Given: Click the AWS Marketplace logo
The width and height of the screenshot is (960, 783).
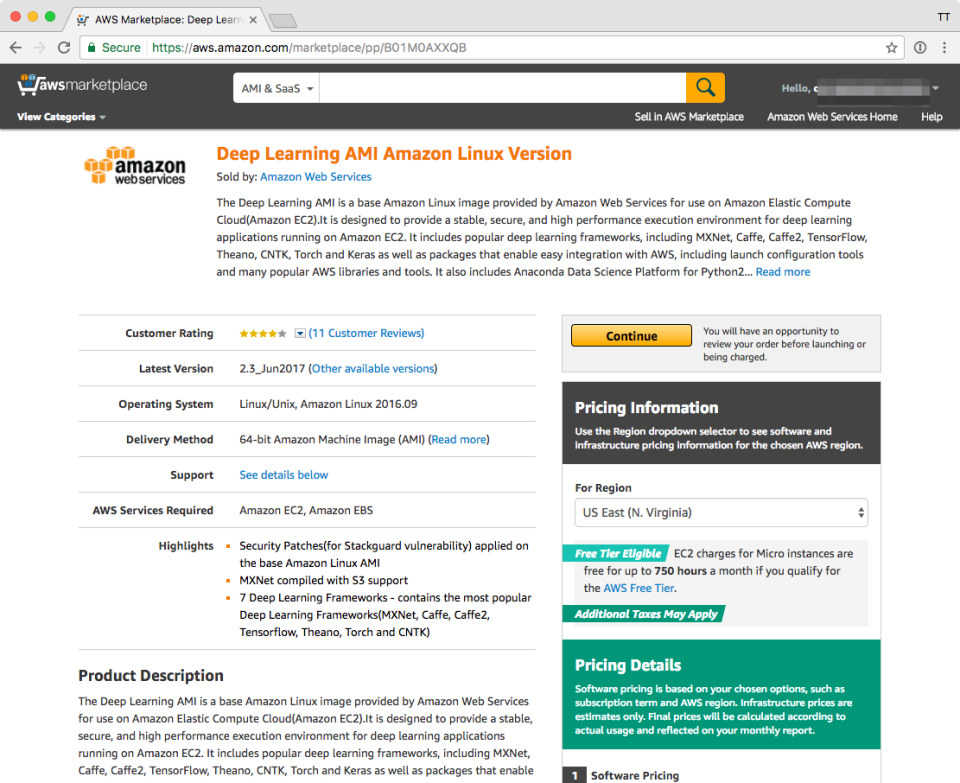Looking at the screenshot, I should [81, 85].
